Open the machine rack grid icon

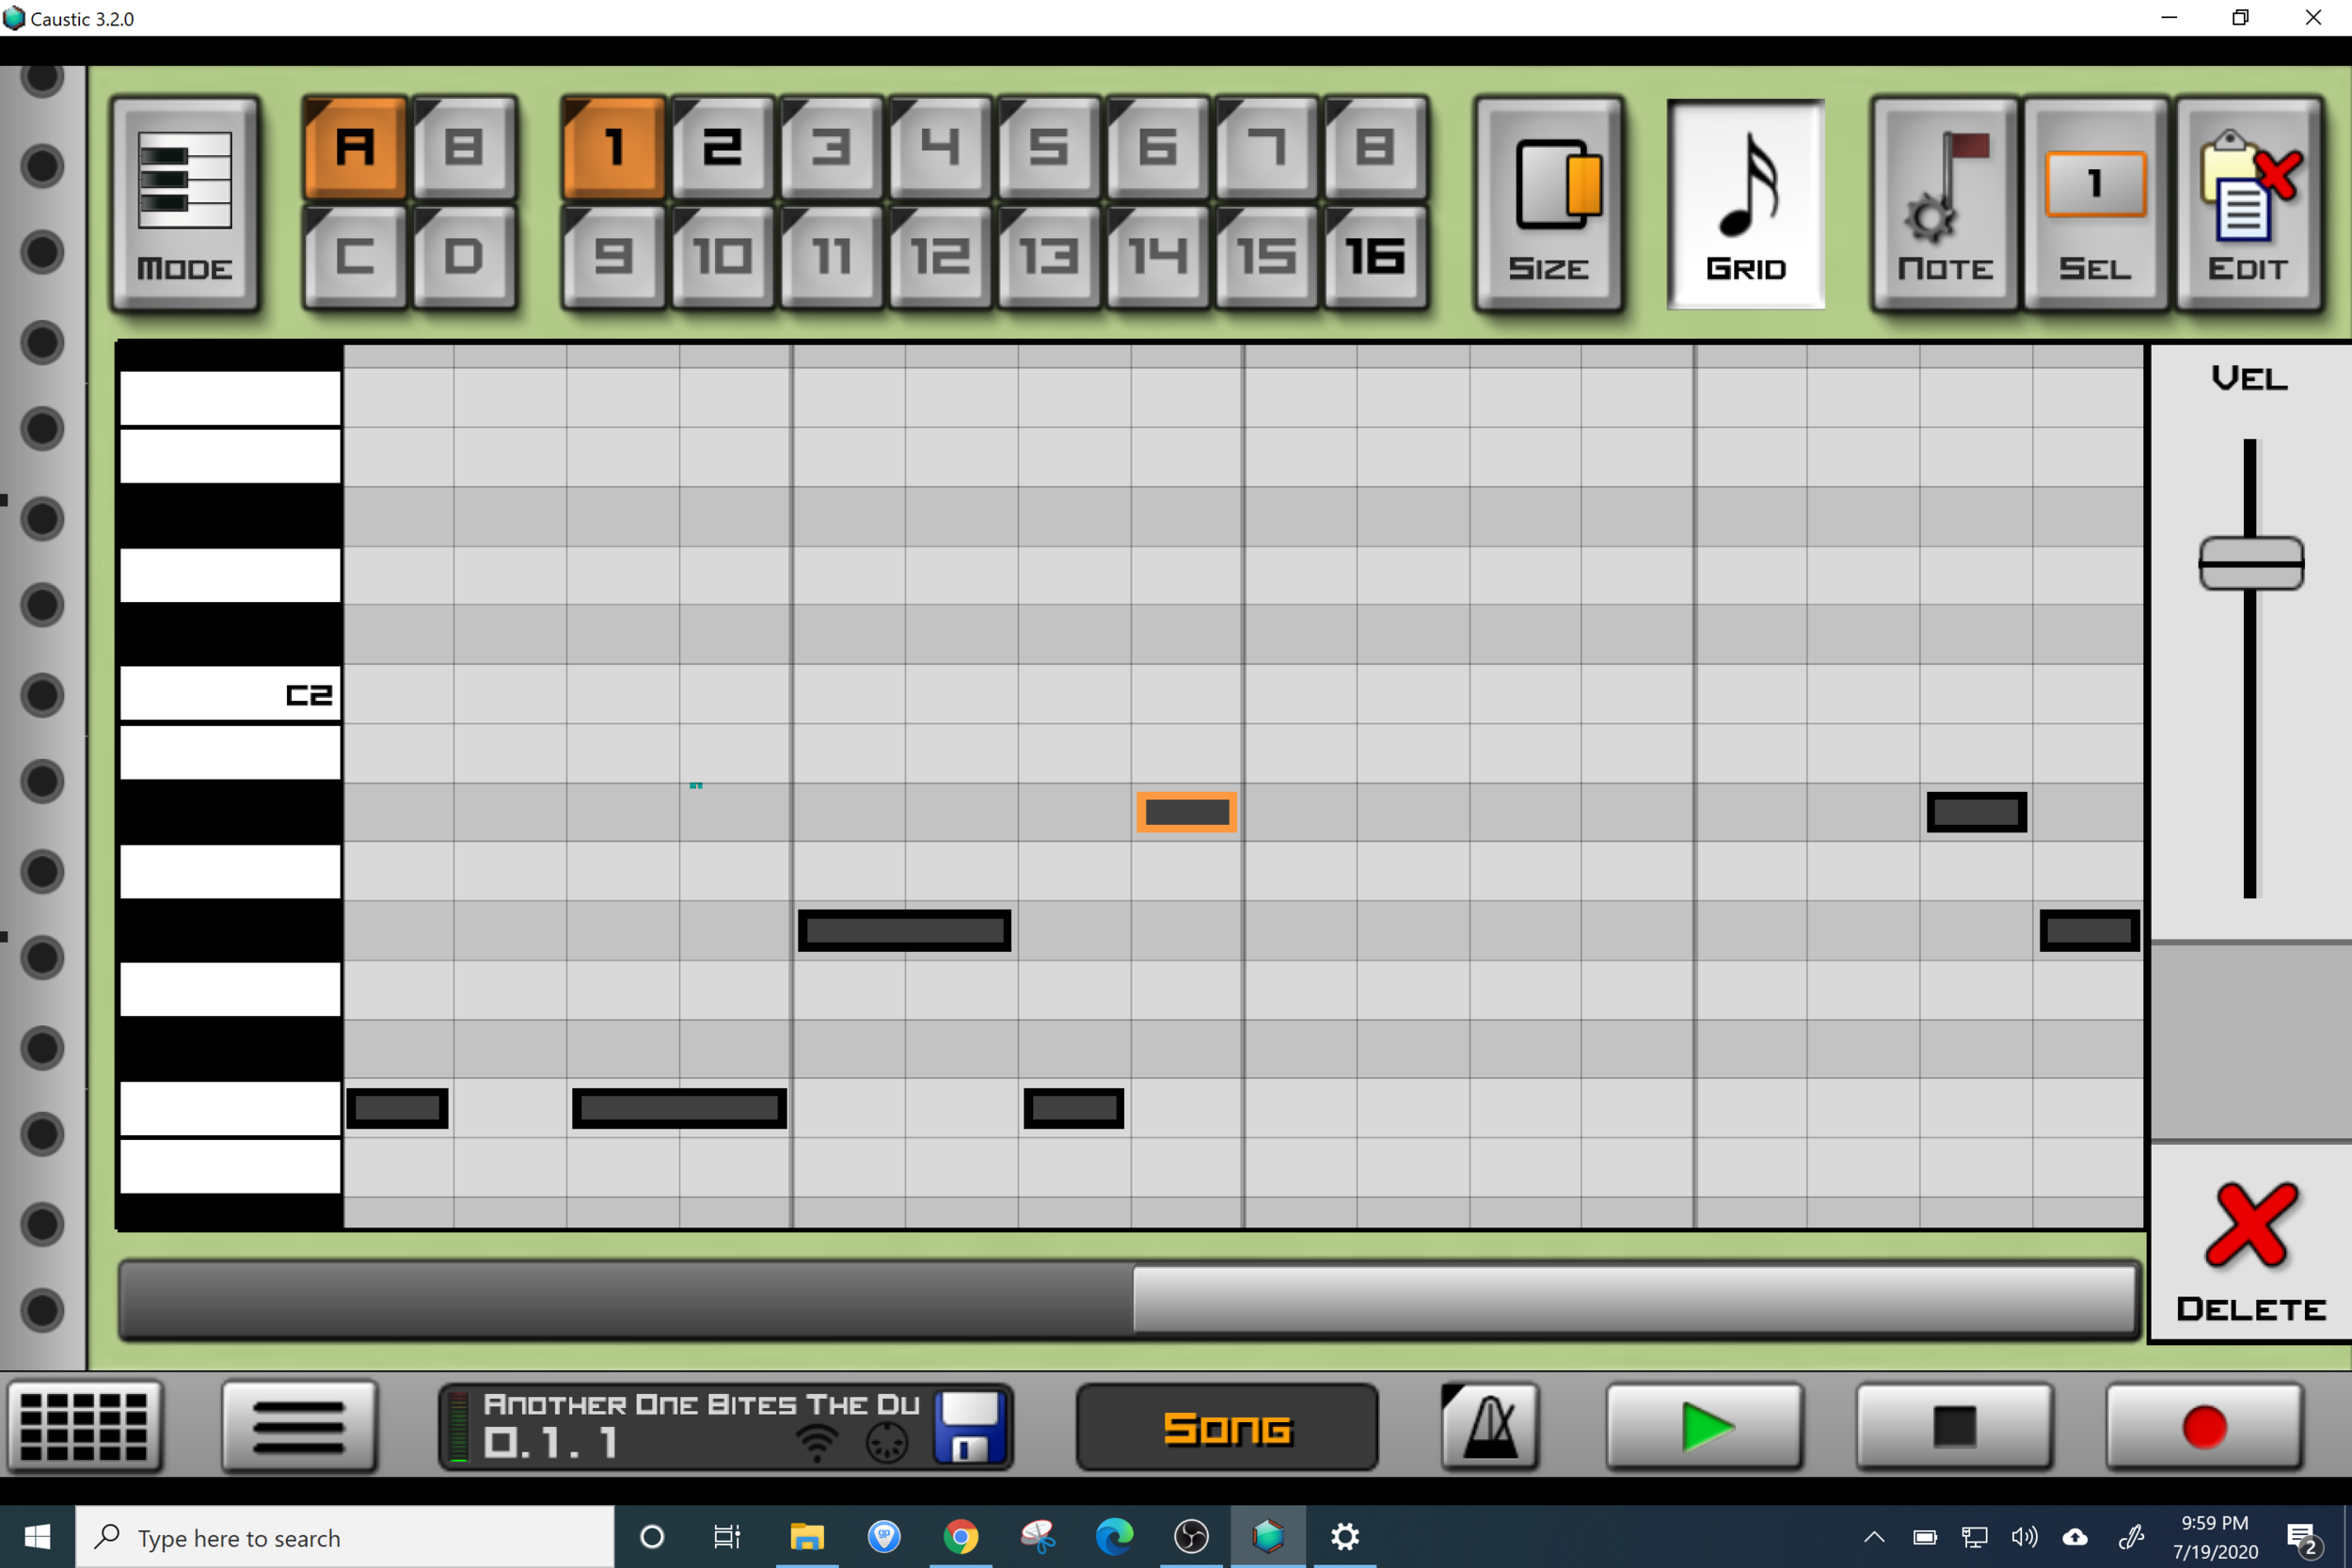(84, 1426)
